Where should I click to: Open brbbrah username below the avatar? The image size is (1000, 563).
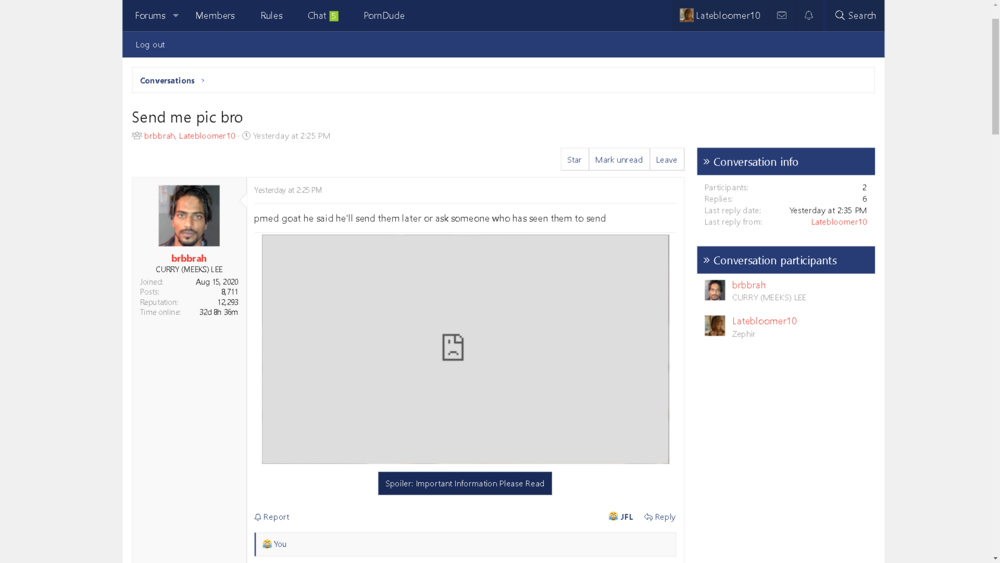189,258
